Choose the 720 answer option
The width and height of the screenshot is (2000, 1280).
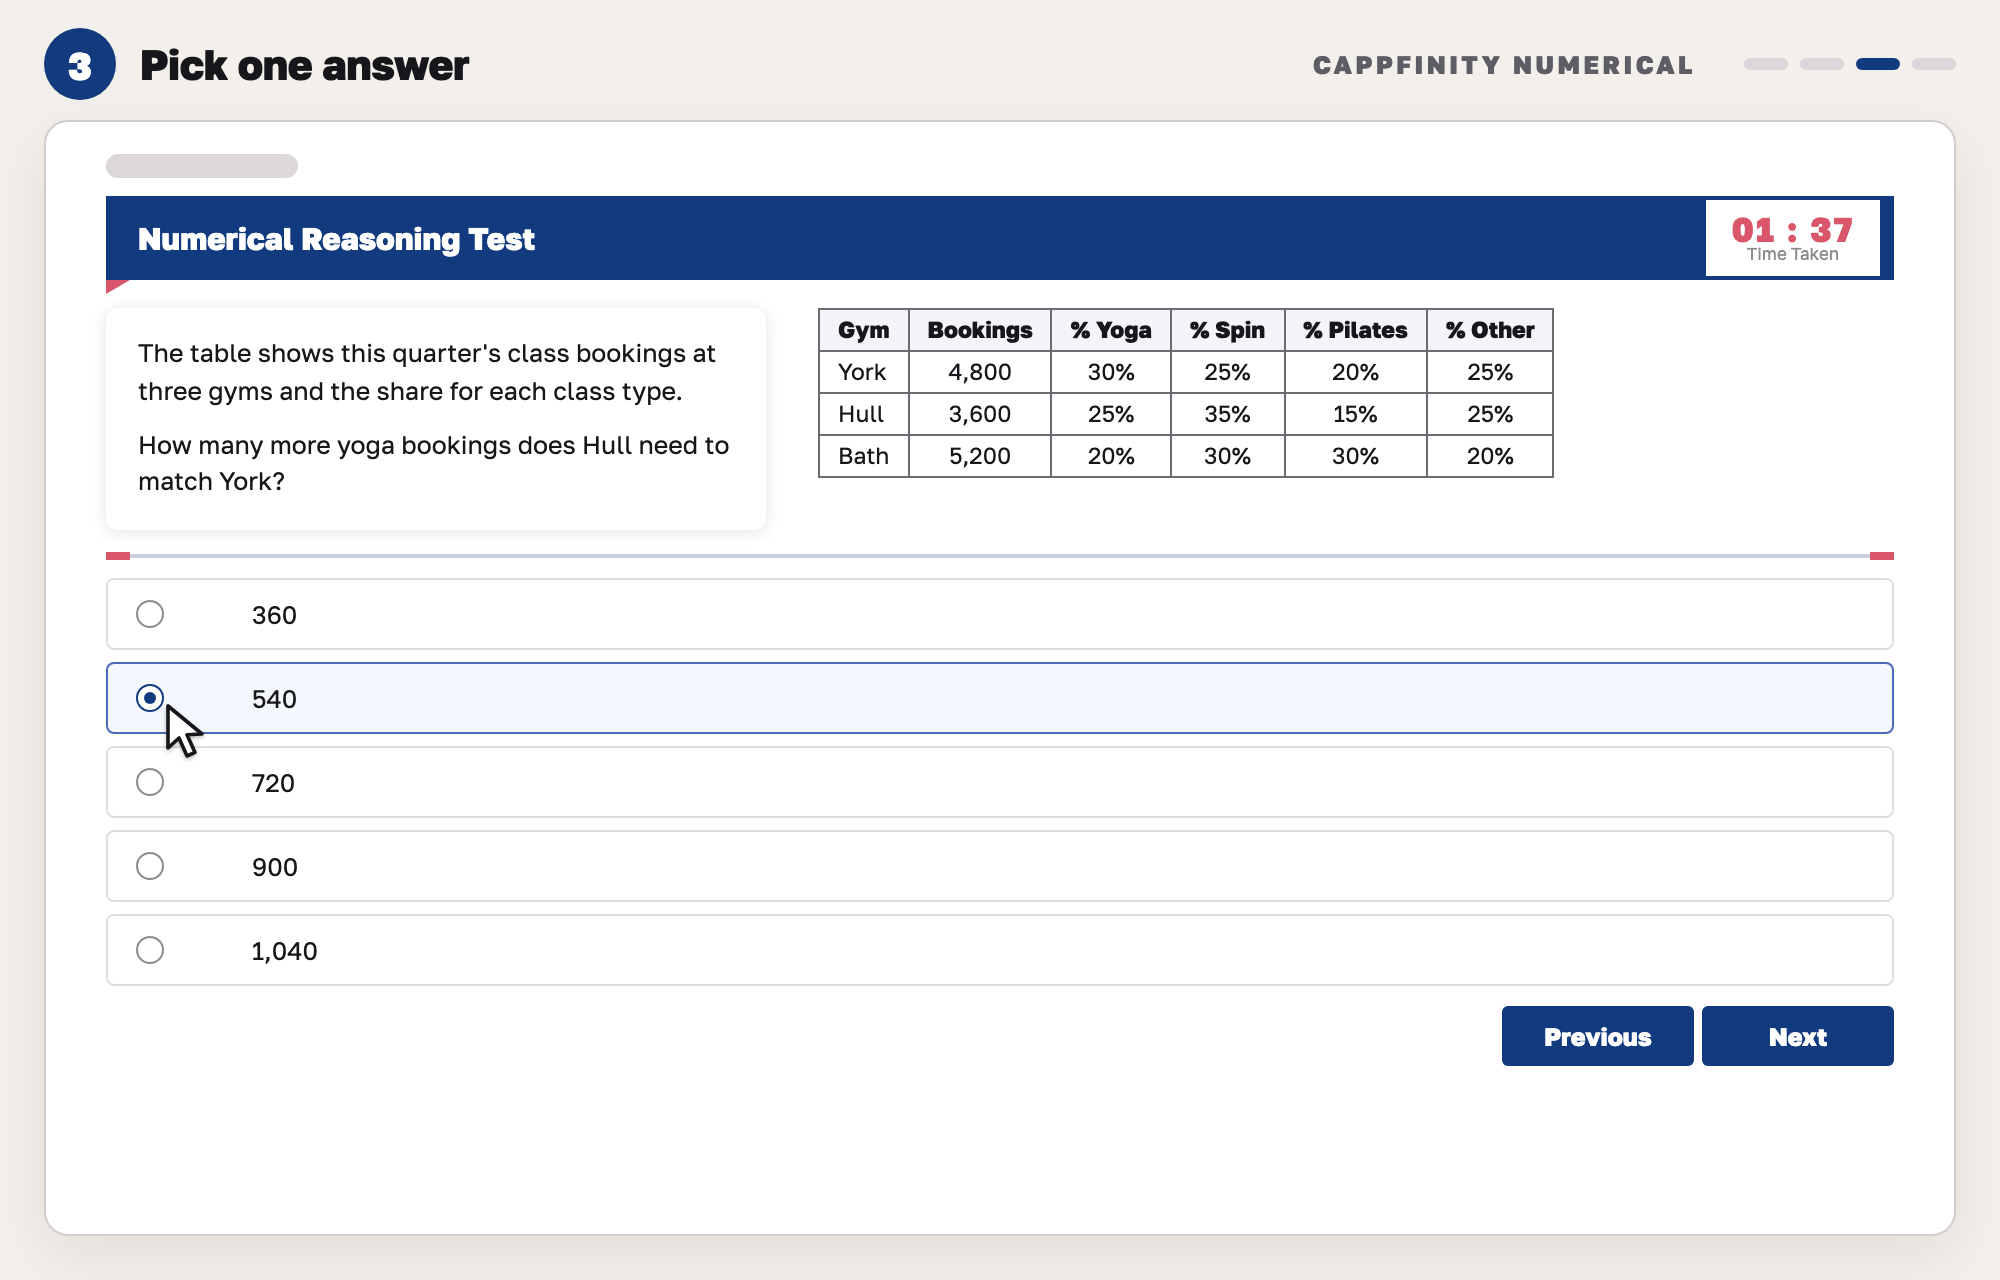[1000, 782]
